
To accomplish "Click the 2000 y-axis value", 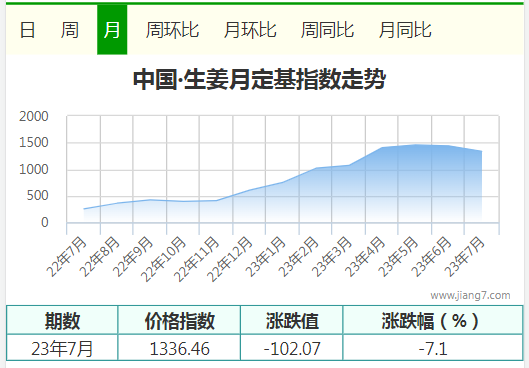I will click(34, 116).
